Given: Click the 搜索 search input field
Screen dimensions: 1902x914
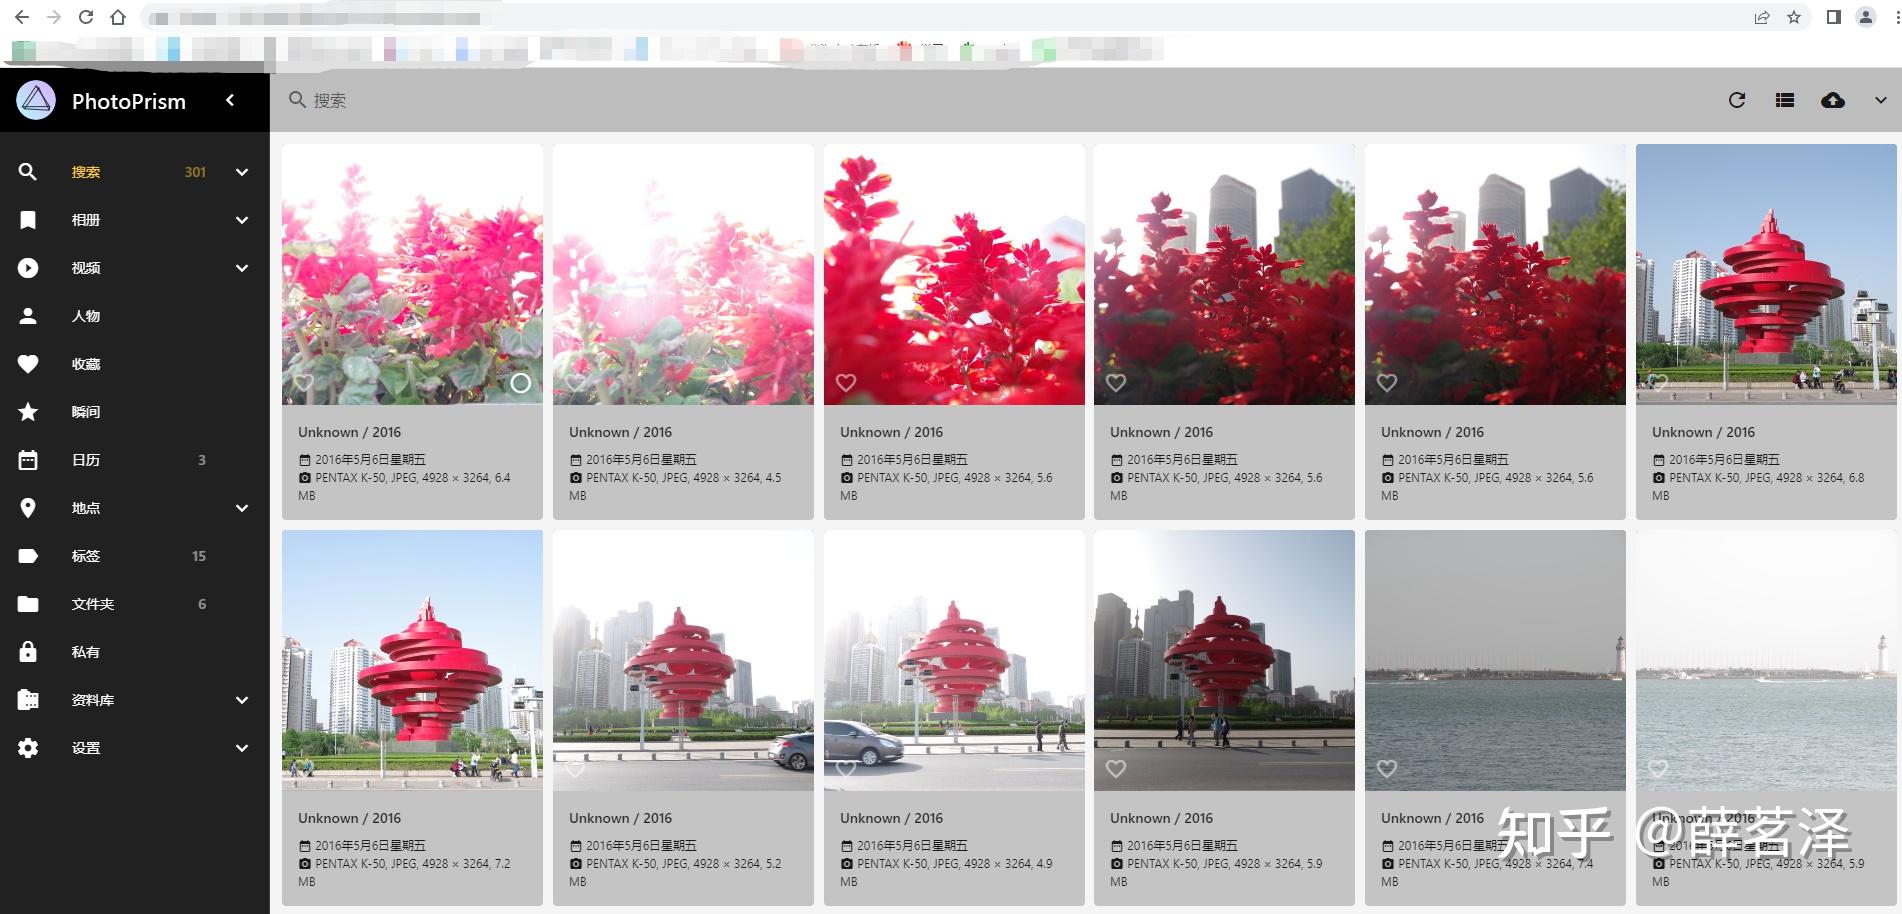Looking at the screenshot, I should coord(400,100).
